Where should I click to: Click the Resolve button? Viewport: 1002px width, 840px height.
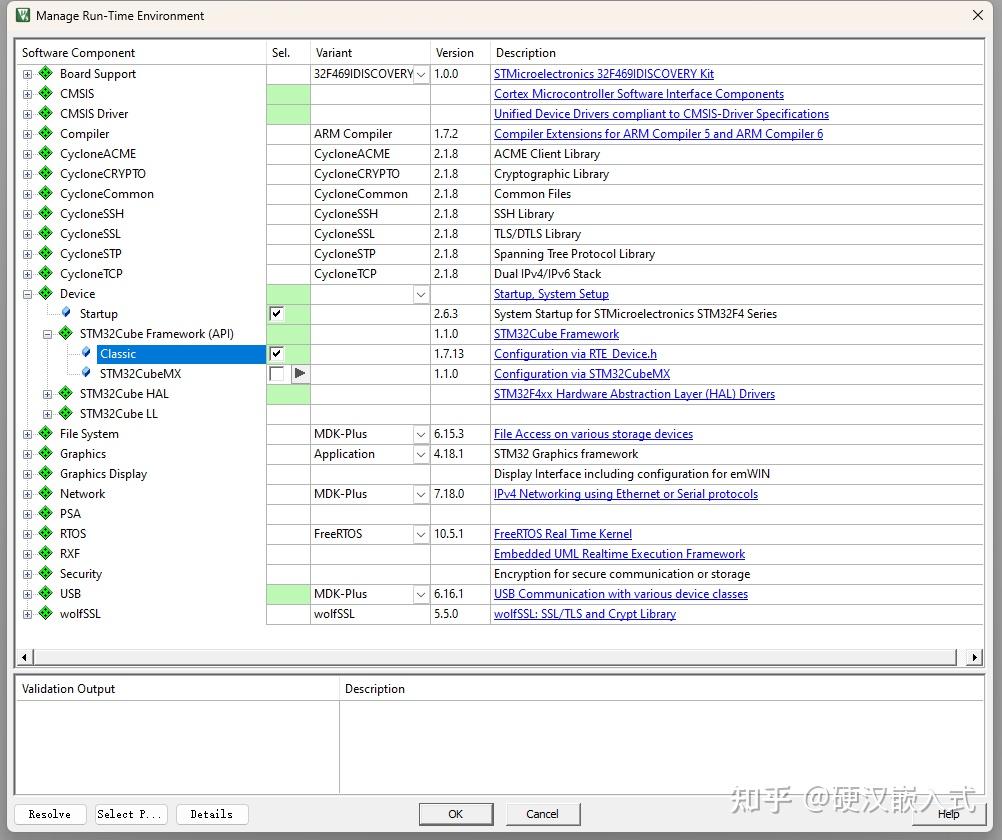point(50,814)
